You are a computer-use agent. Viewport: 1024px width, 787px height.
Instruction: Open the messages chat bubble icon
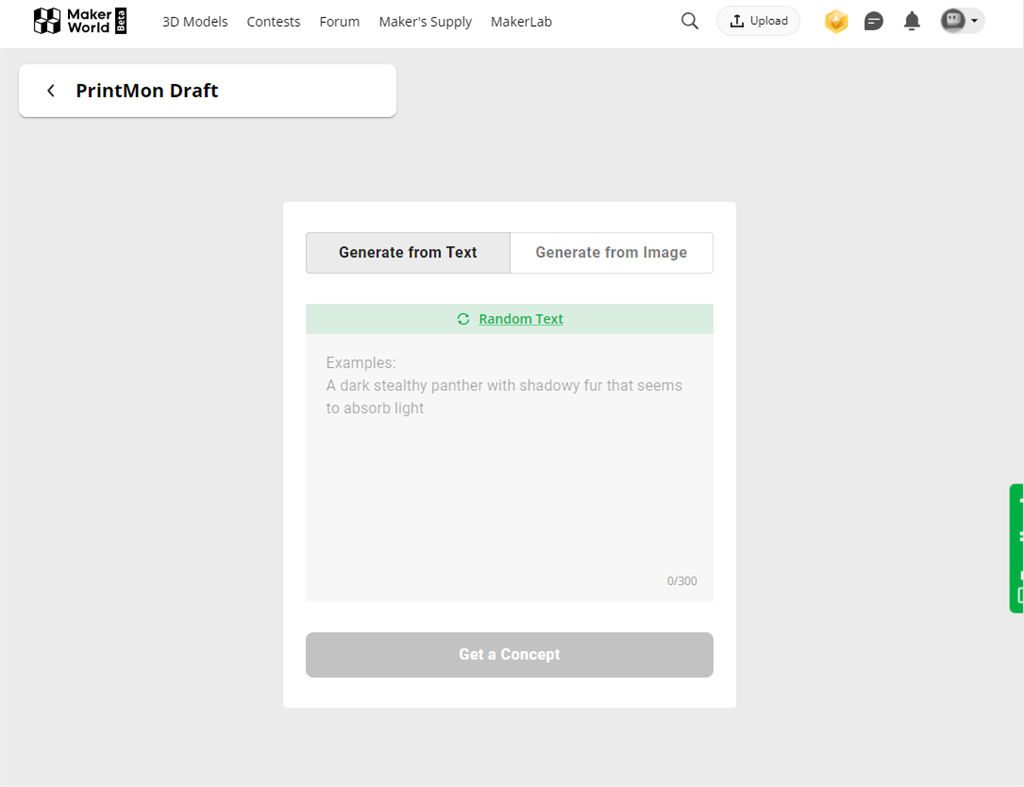874,21
